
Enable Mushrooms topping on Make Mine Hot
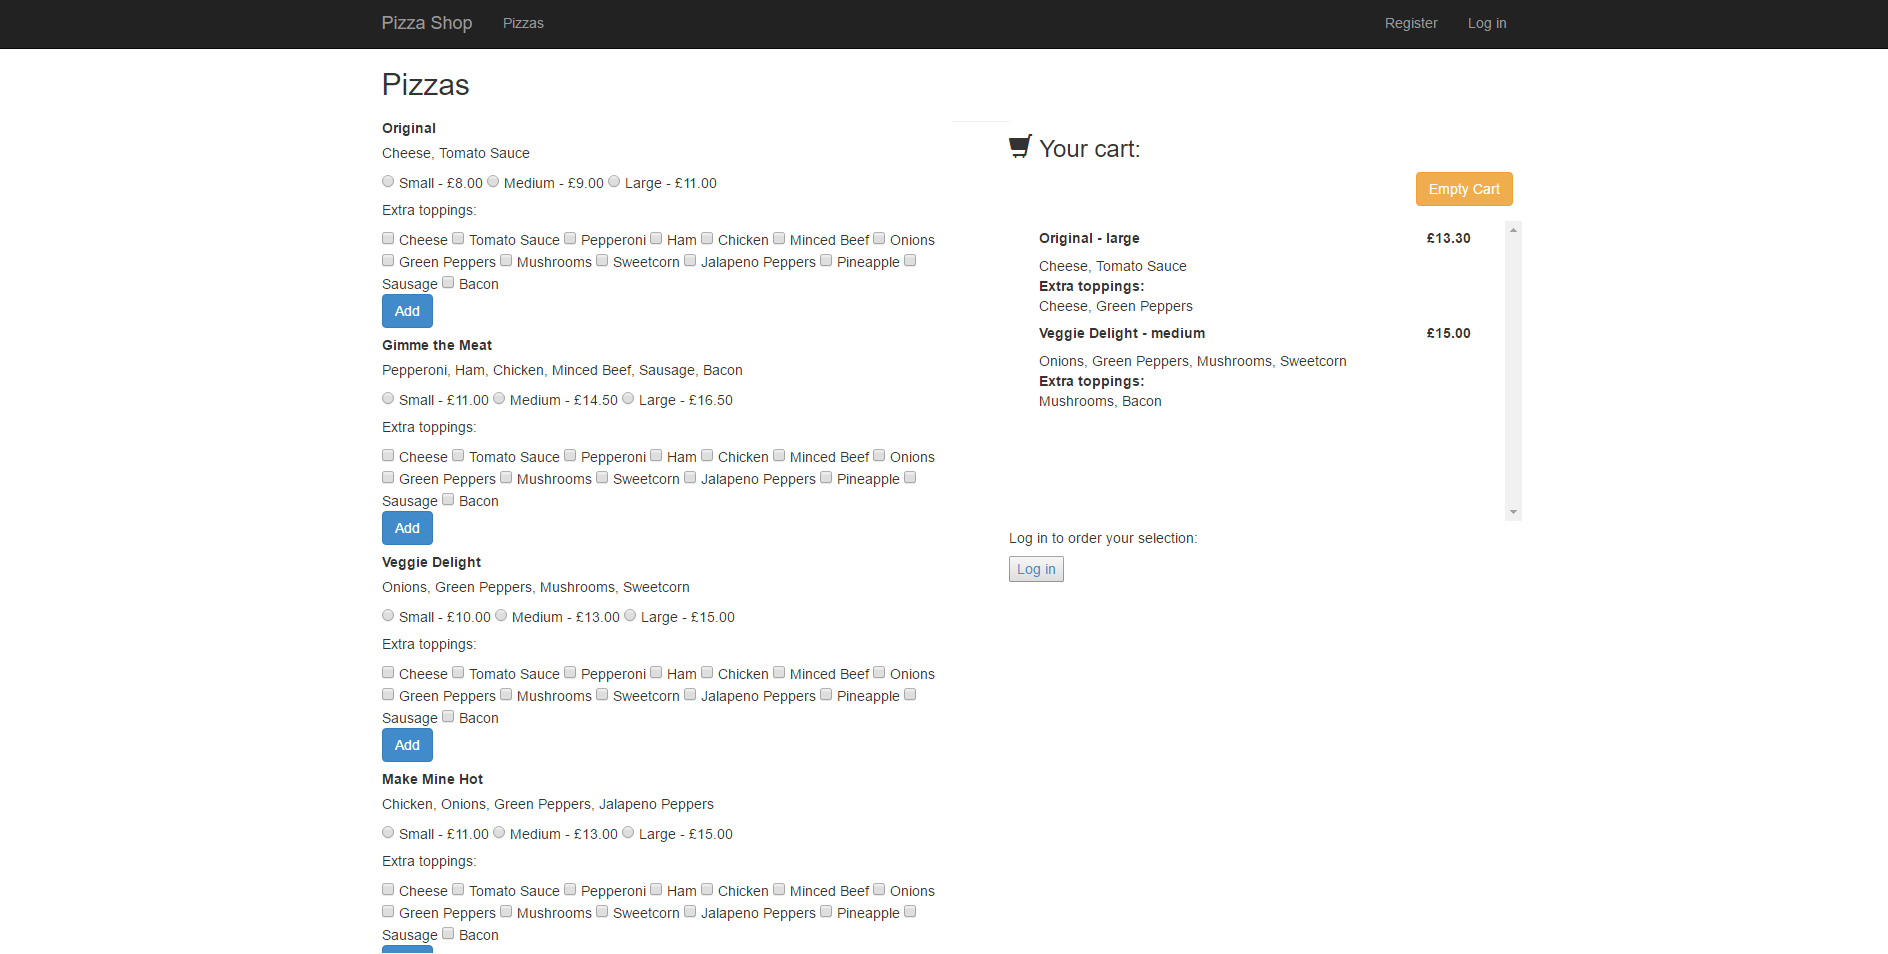pos(506,912)
